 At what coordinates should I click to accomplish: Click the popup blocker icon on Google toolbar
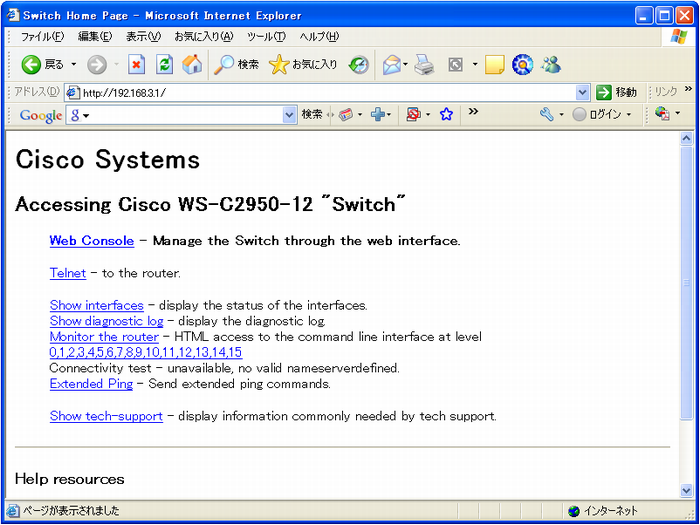pos(413,115)
